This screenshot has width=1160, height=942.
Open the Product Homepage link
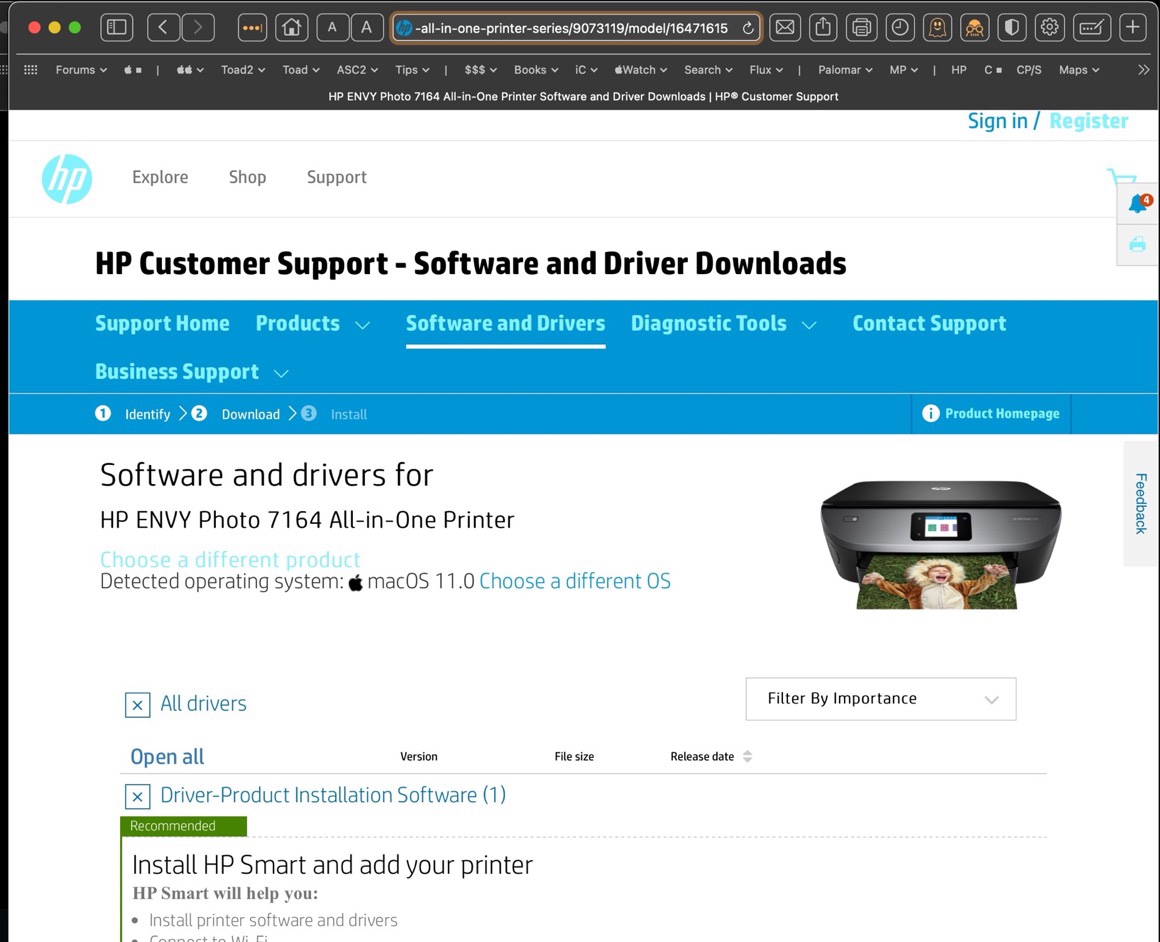click(x=1002, y=413)
